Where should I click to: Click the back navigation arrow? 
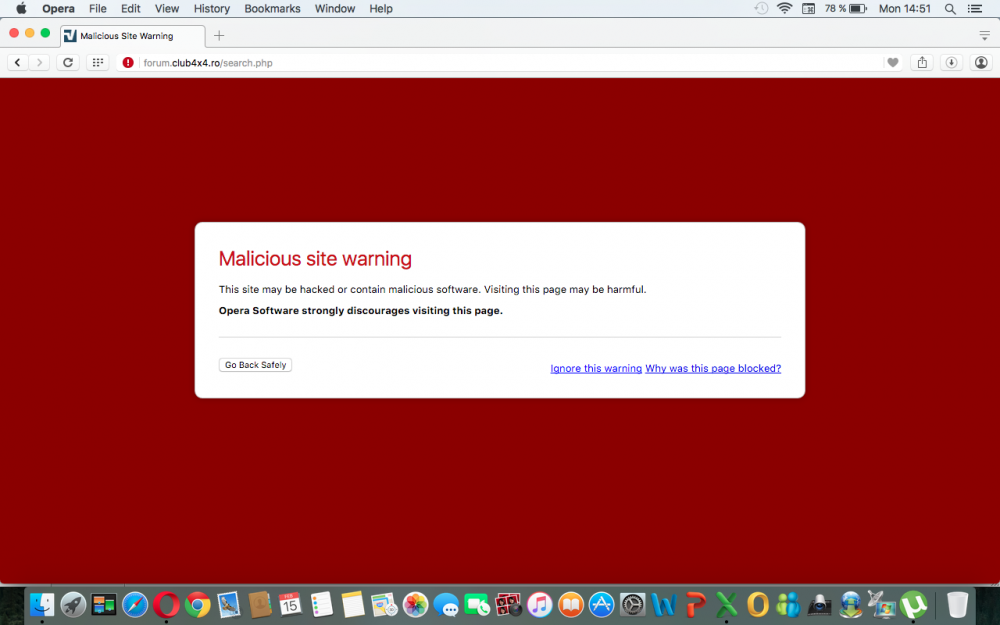[17, 61]
